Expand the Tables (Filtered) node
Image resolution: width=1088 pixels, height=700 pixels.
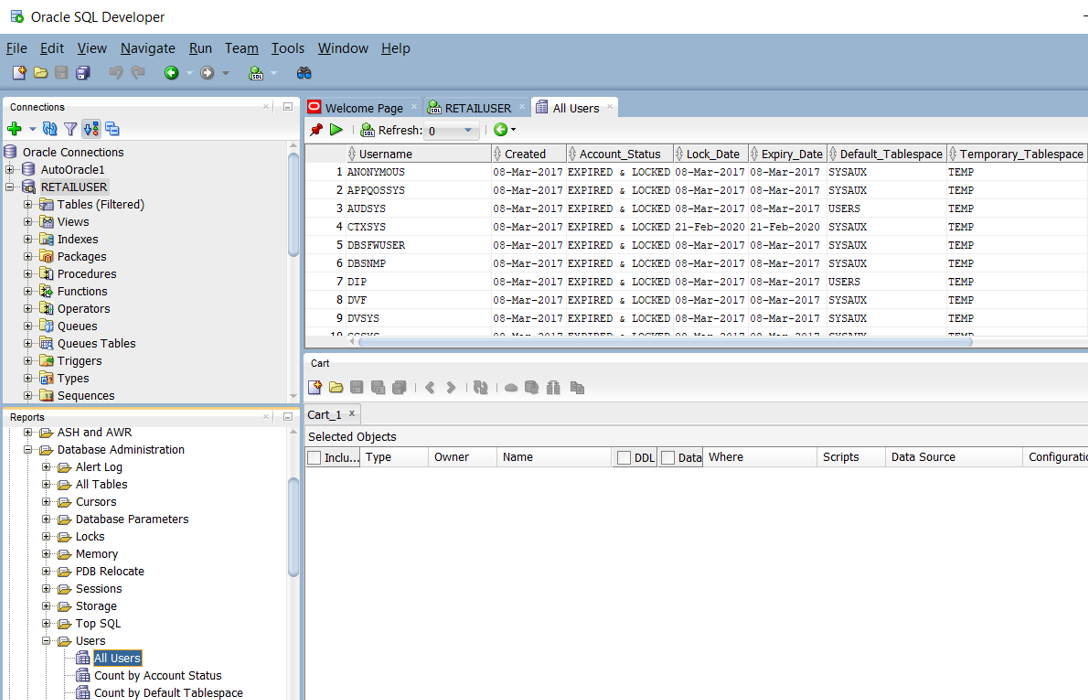[28, 205]
